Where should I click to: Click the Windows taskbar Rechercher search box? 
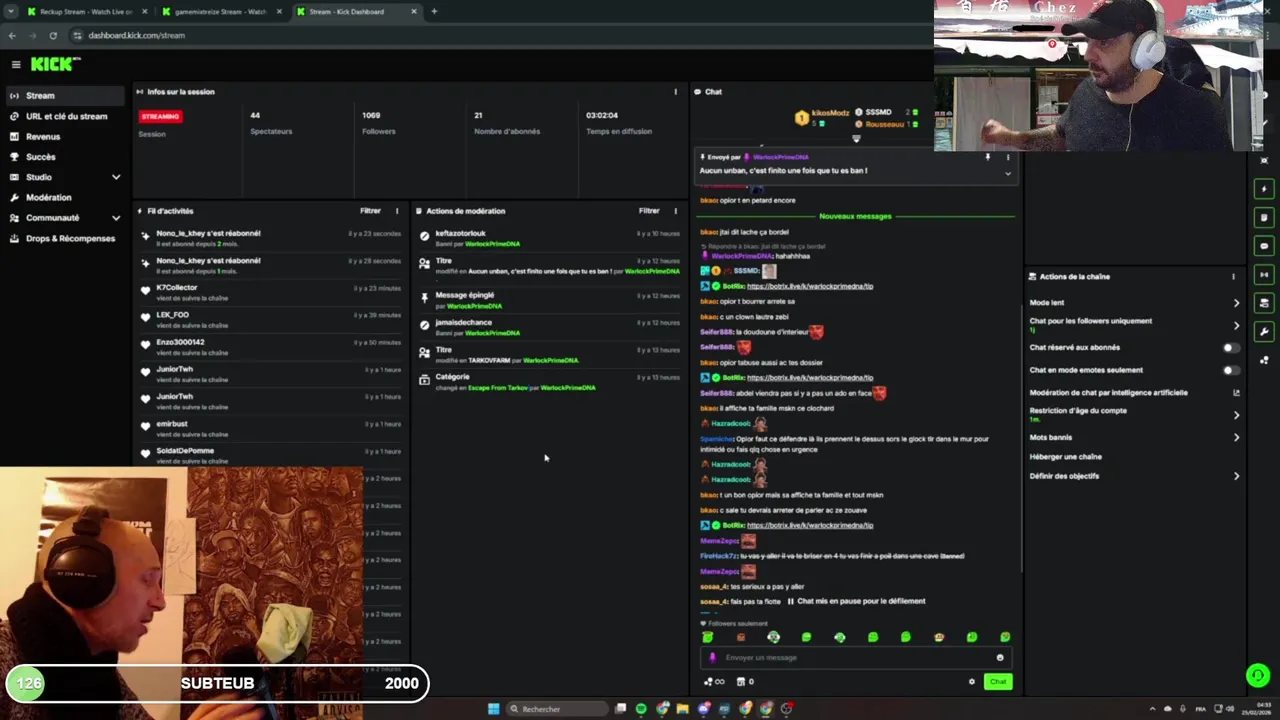point(556,709)
